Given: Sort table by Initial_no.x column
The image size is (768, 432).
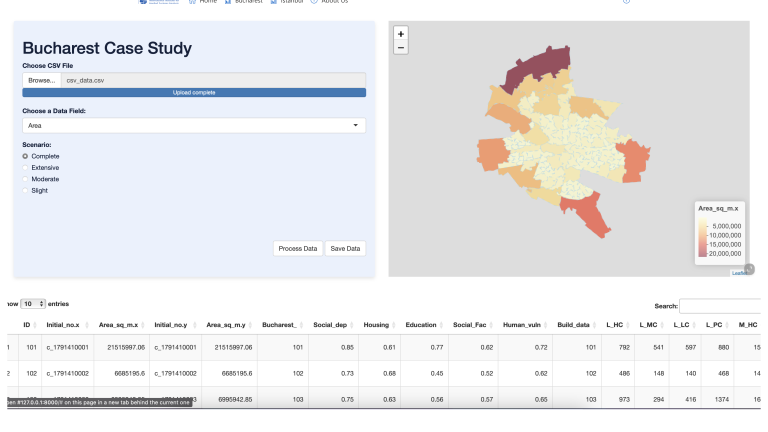Looking at the screenshot, I should [68, 325].
